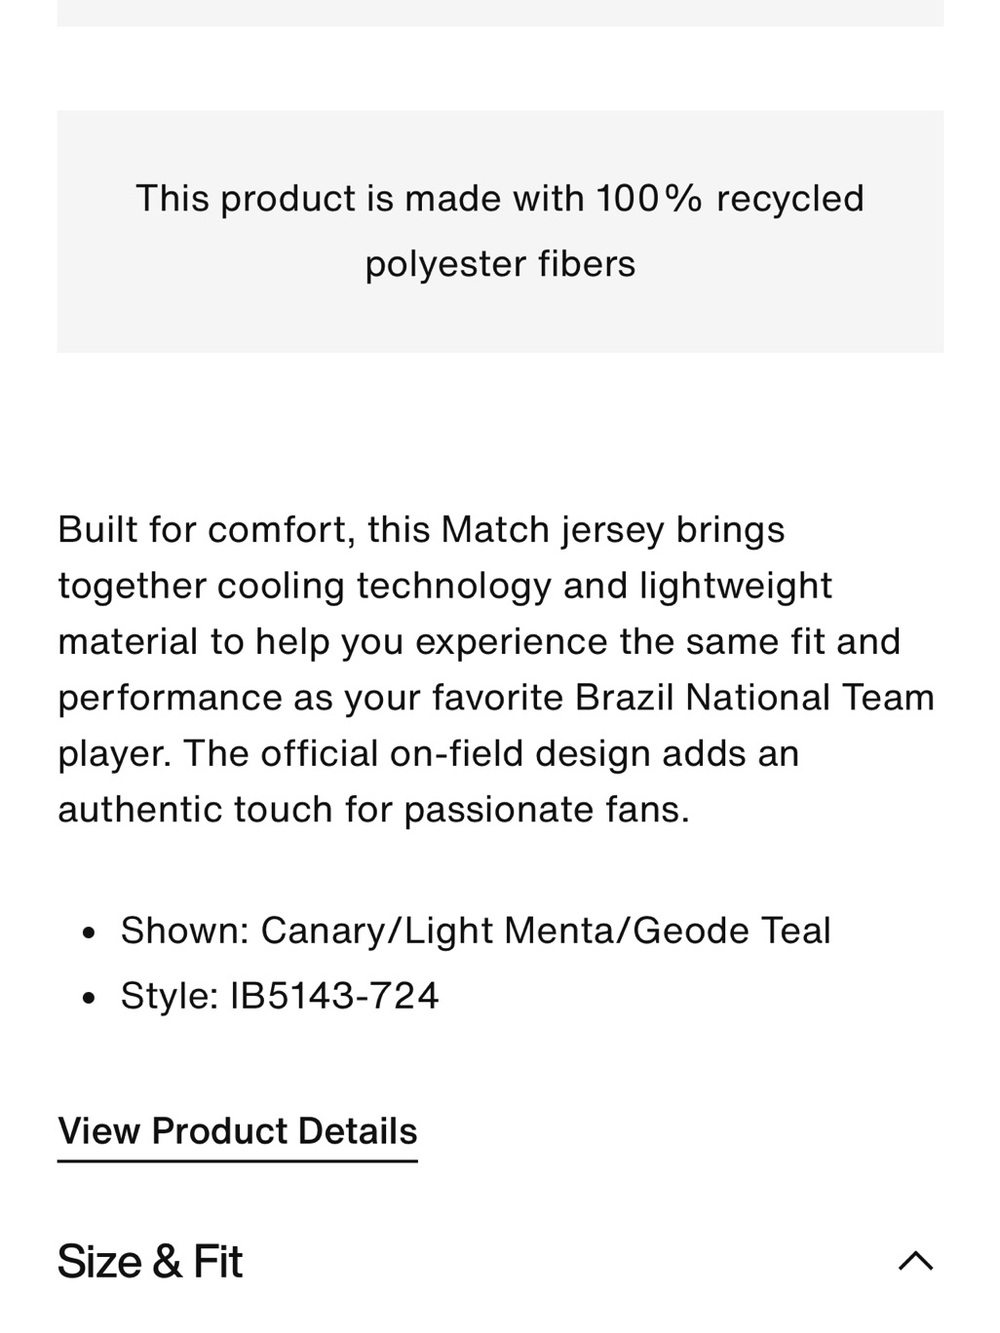Click the "Geode Teal" color name

pos(732,931)
